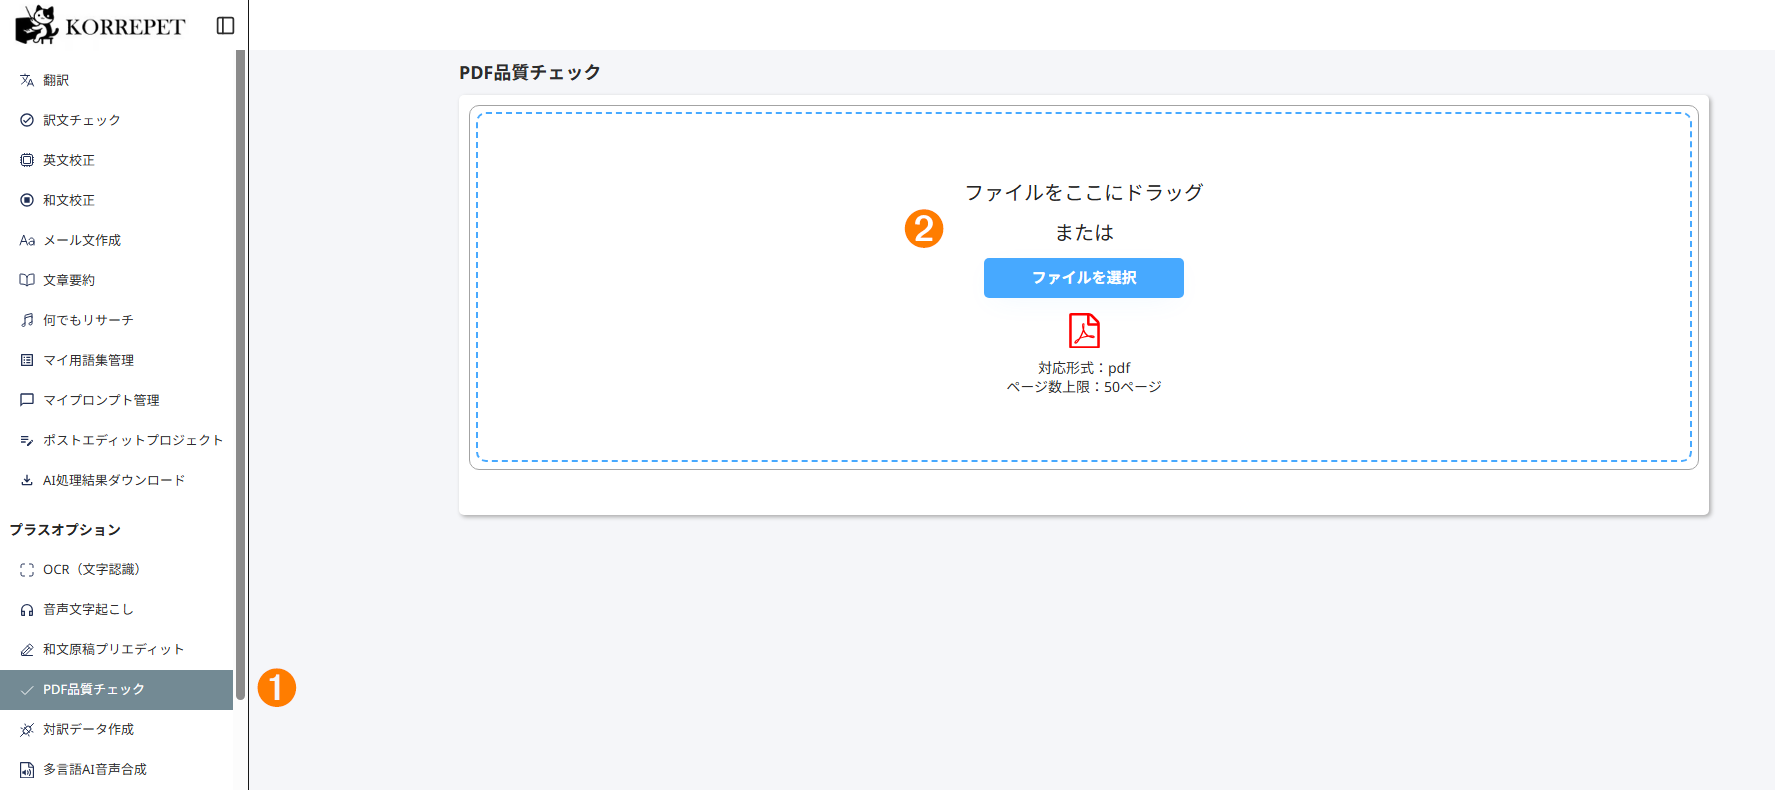Click the book icon beside 文章要約
The width and height of the screenshot is (1775, 790).
coord(27,280)
